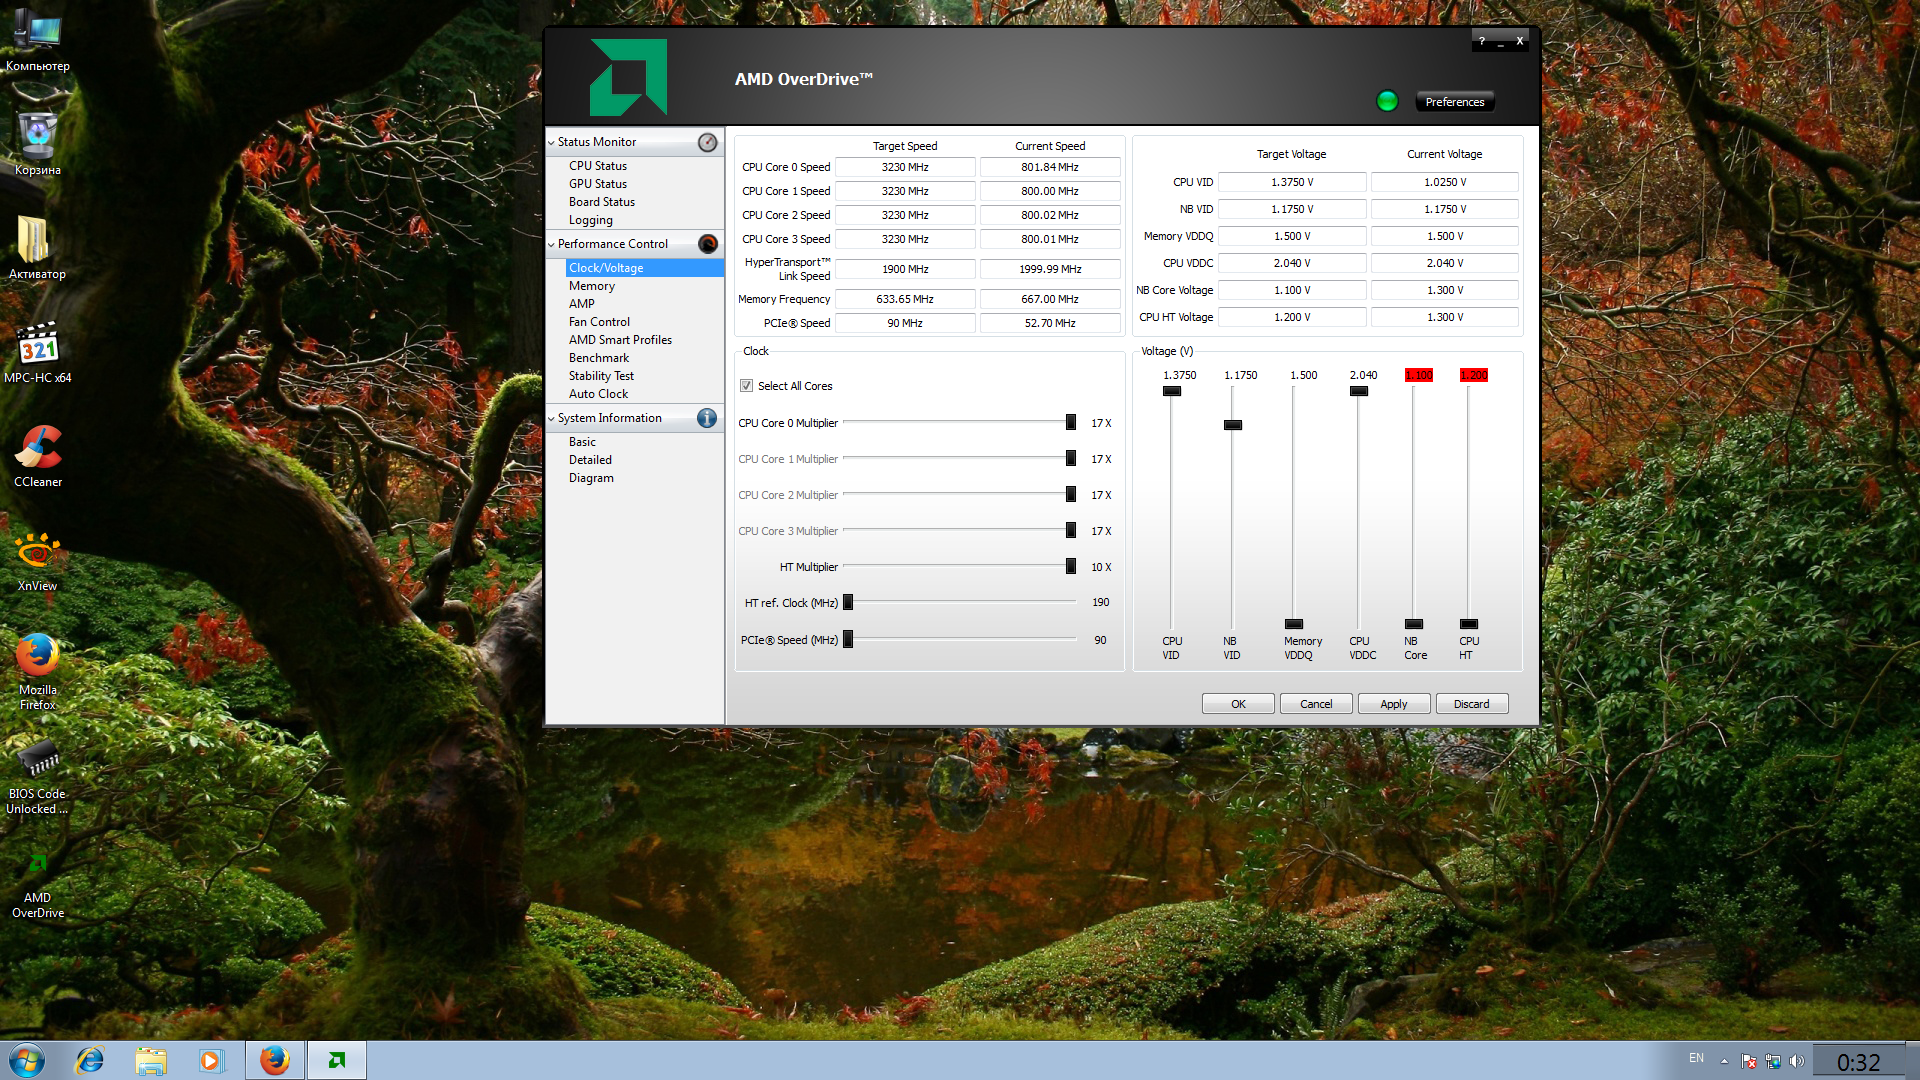Uncheck the Select All Cores checkbox
Screen dimensions: 1920x1080
tap(746, 386)
